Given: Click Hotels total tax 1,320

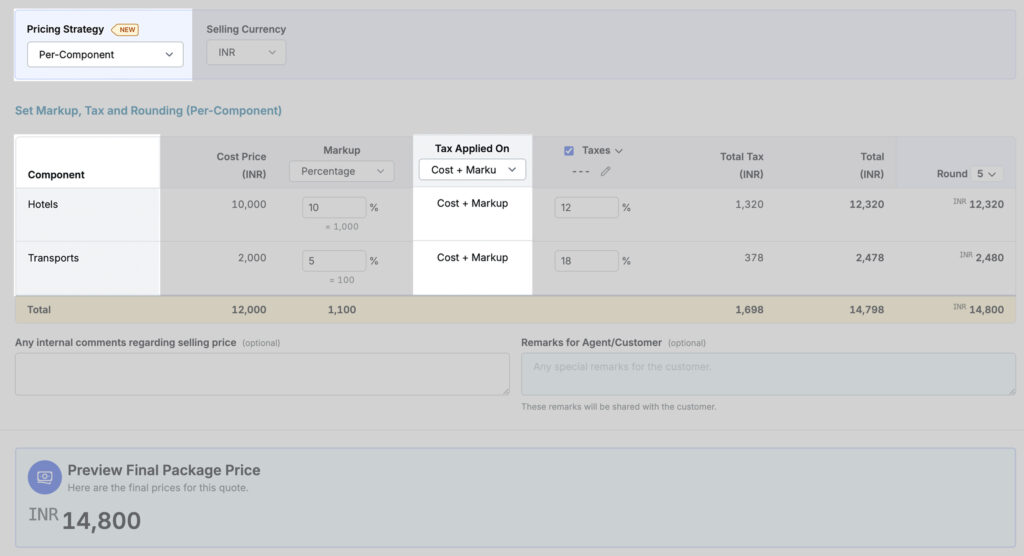Looking at the screenshot, I should (x=749, y=204).
